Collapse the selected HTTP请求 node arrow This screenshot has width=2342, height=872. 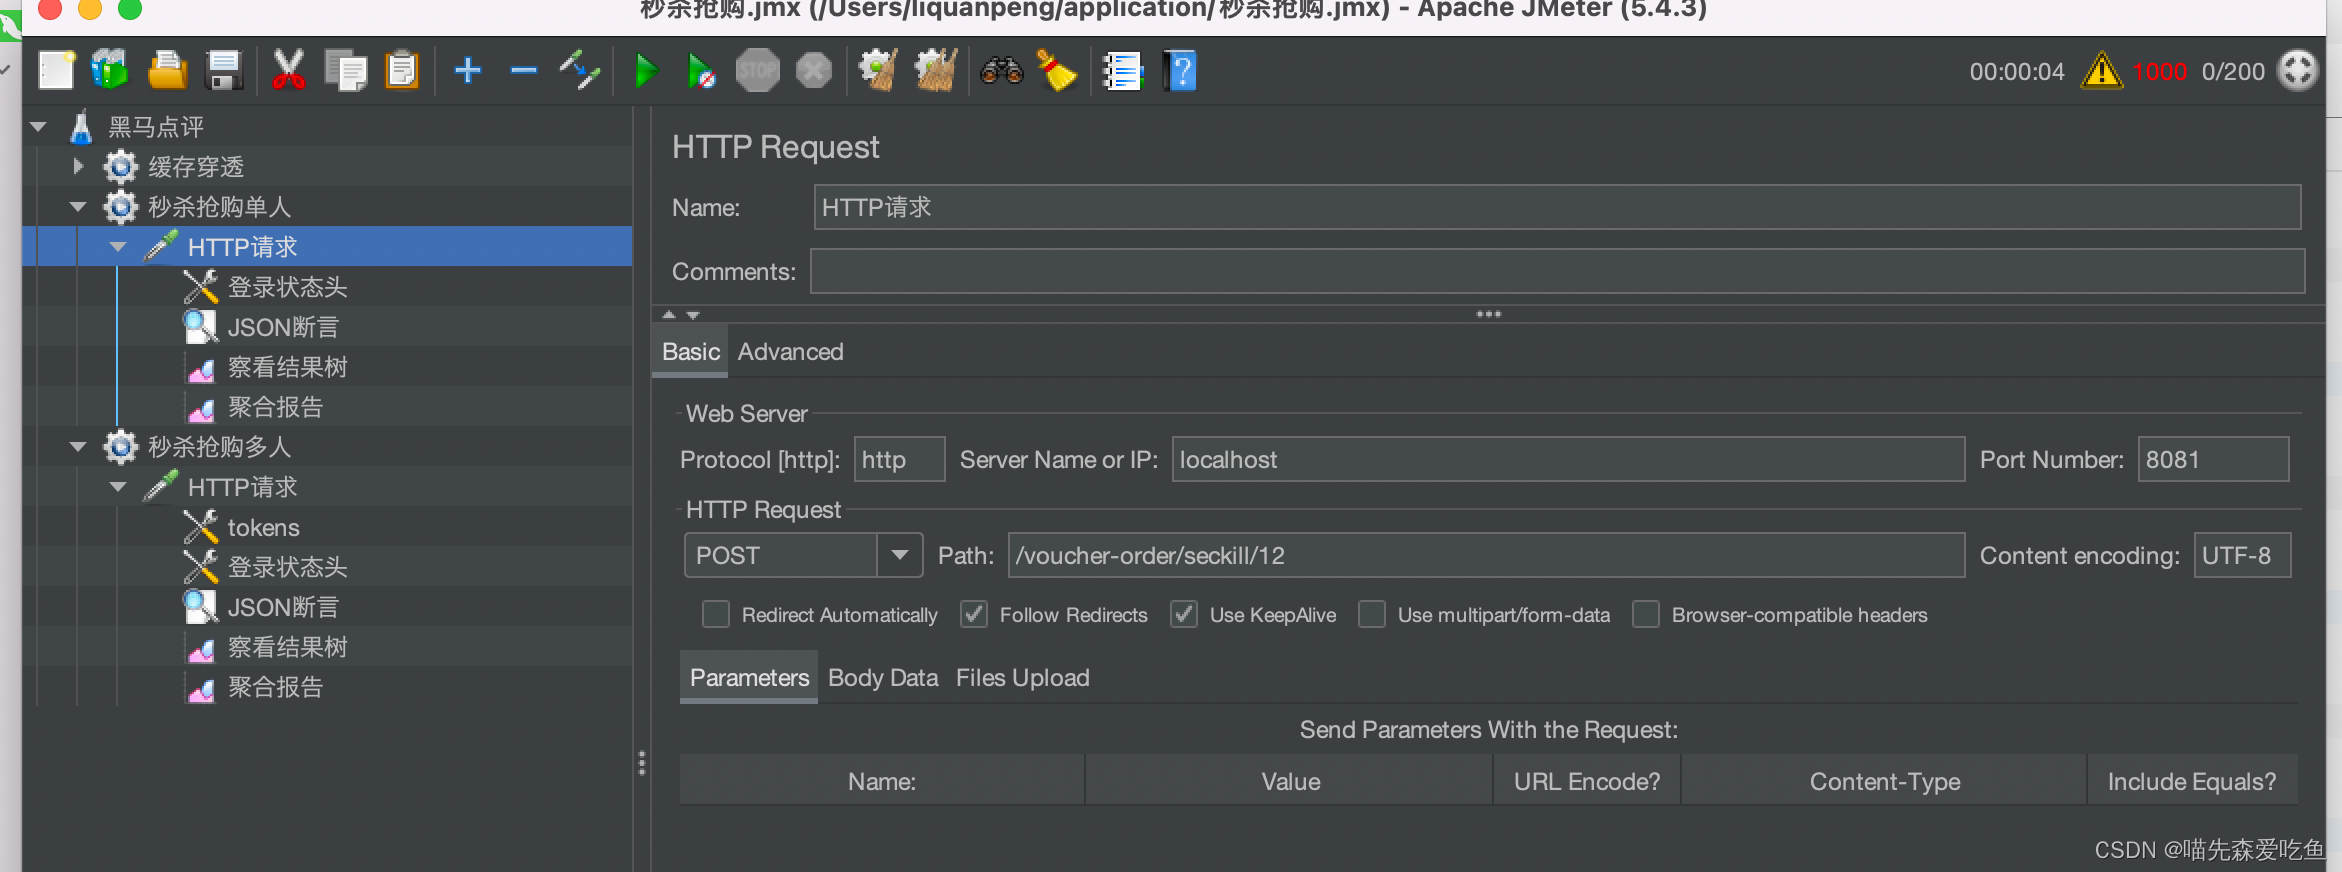(x=118, y=247)
